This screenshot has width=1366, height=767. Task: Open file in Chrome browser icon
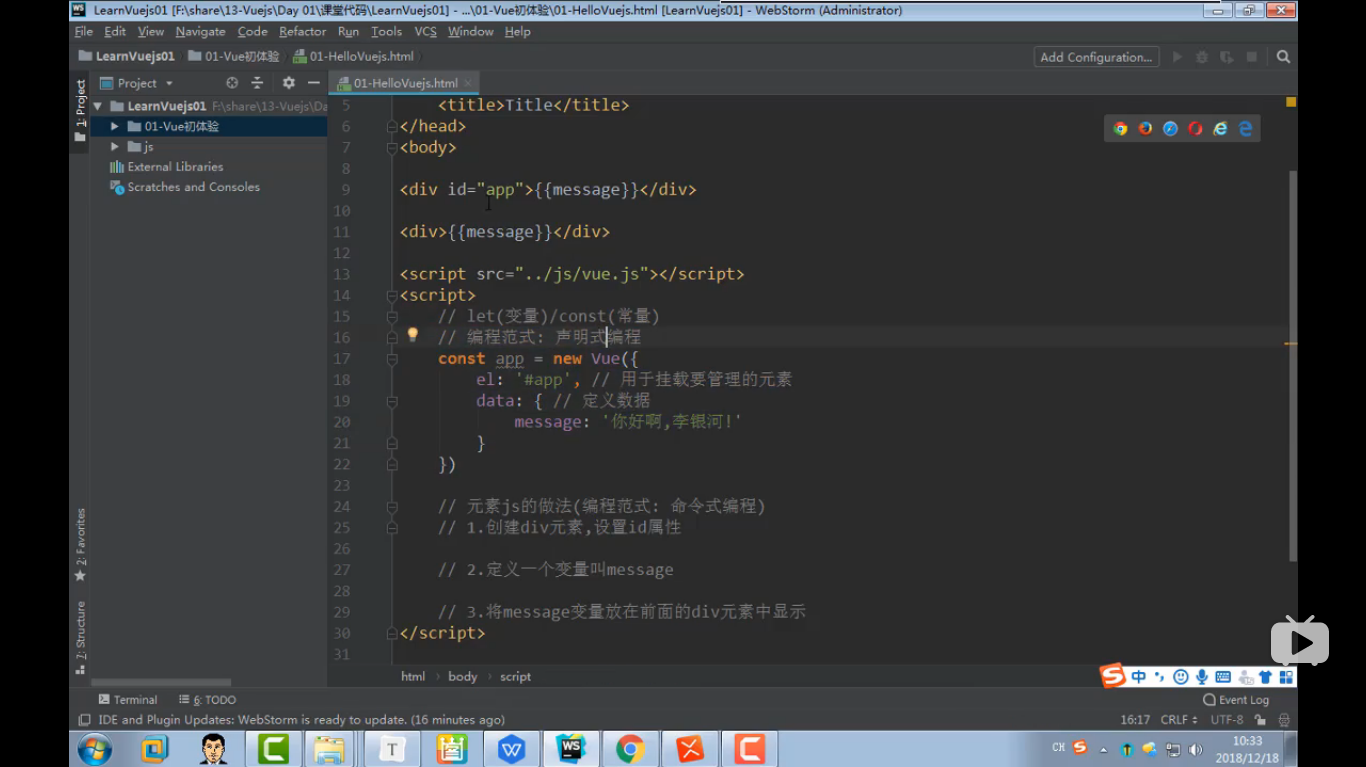click(1120, 129)
